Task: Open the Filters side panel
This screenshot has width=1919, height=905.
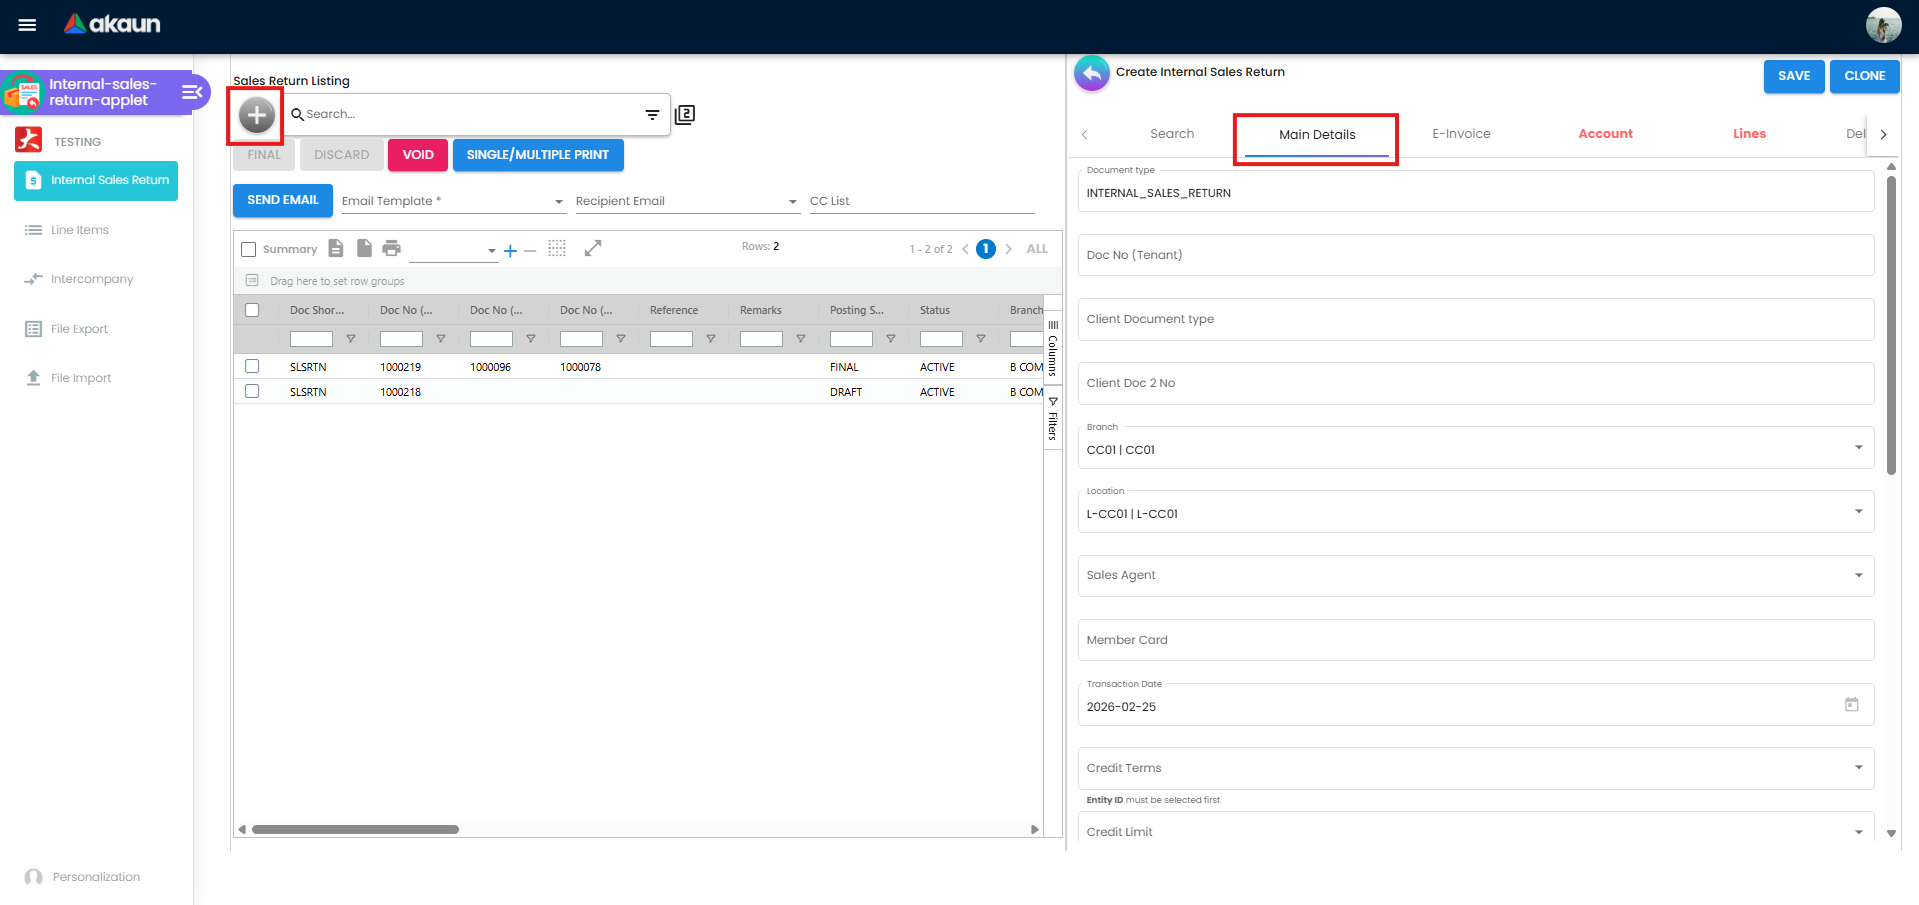Action: point(1053,420)
